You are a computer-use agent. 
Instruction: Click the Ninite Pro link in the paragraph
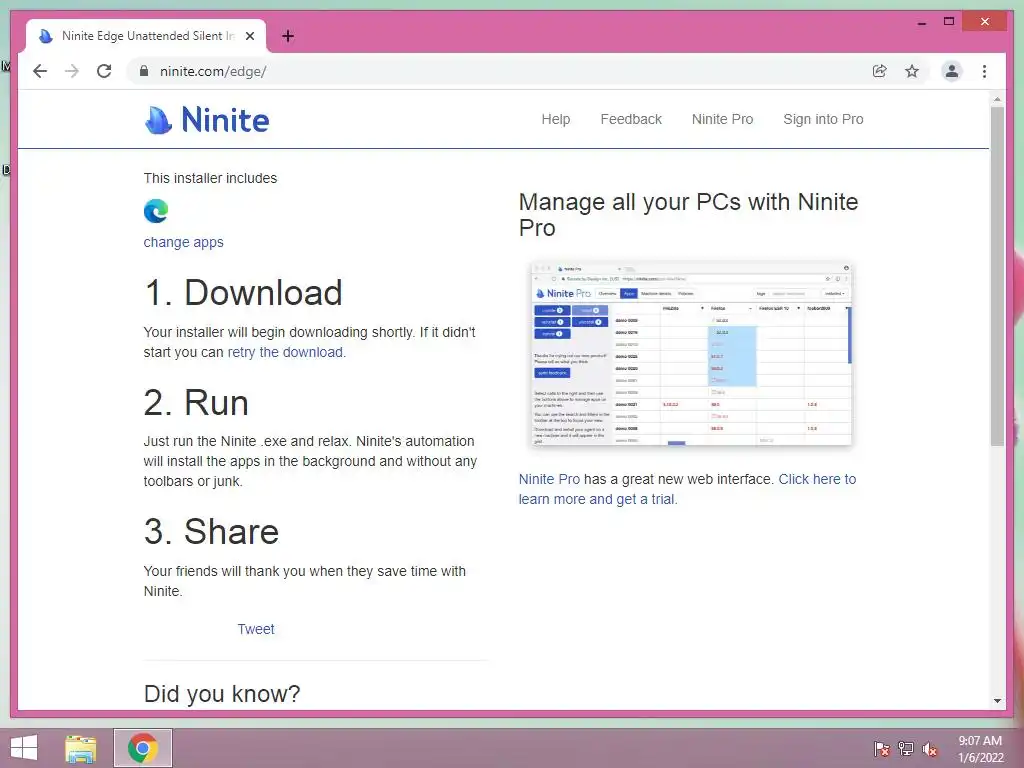coord(549,479)
